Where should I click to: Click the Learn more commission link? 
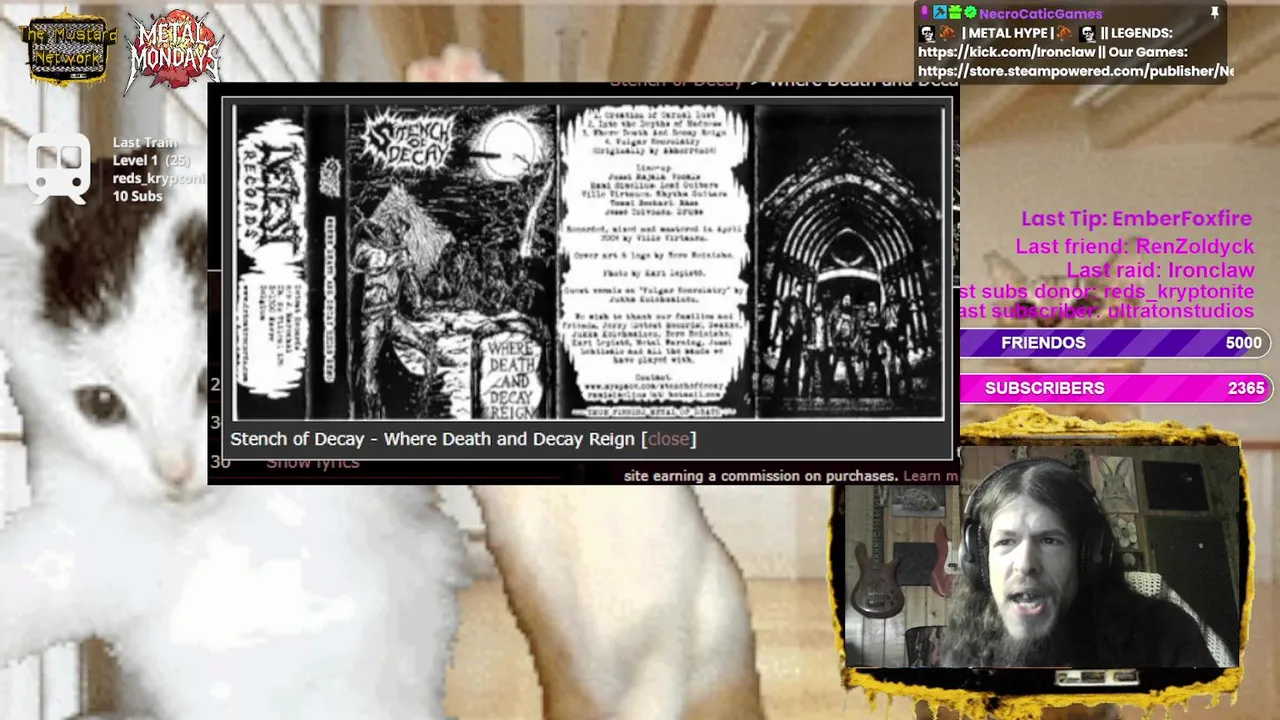[x=930, y=476]
